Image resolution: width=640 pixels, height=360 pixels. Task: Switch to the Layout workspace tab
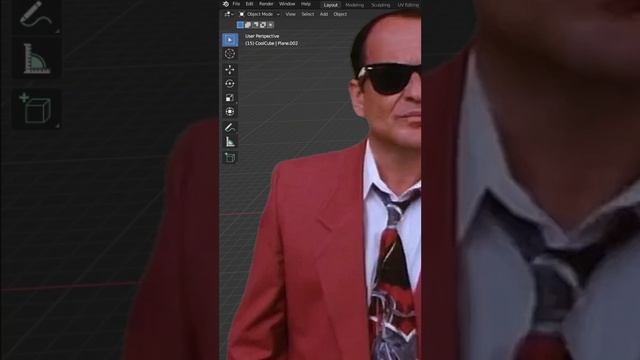tap(331, 5)
